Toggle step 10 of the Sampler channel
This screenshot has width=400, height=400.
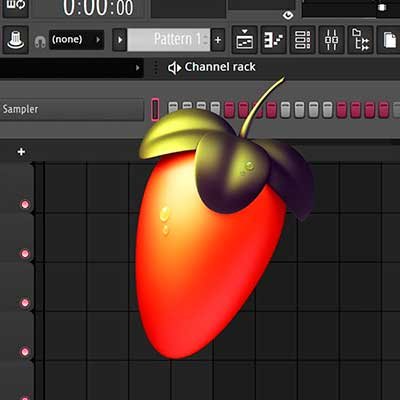click(299, 110)
